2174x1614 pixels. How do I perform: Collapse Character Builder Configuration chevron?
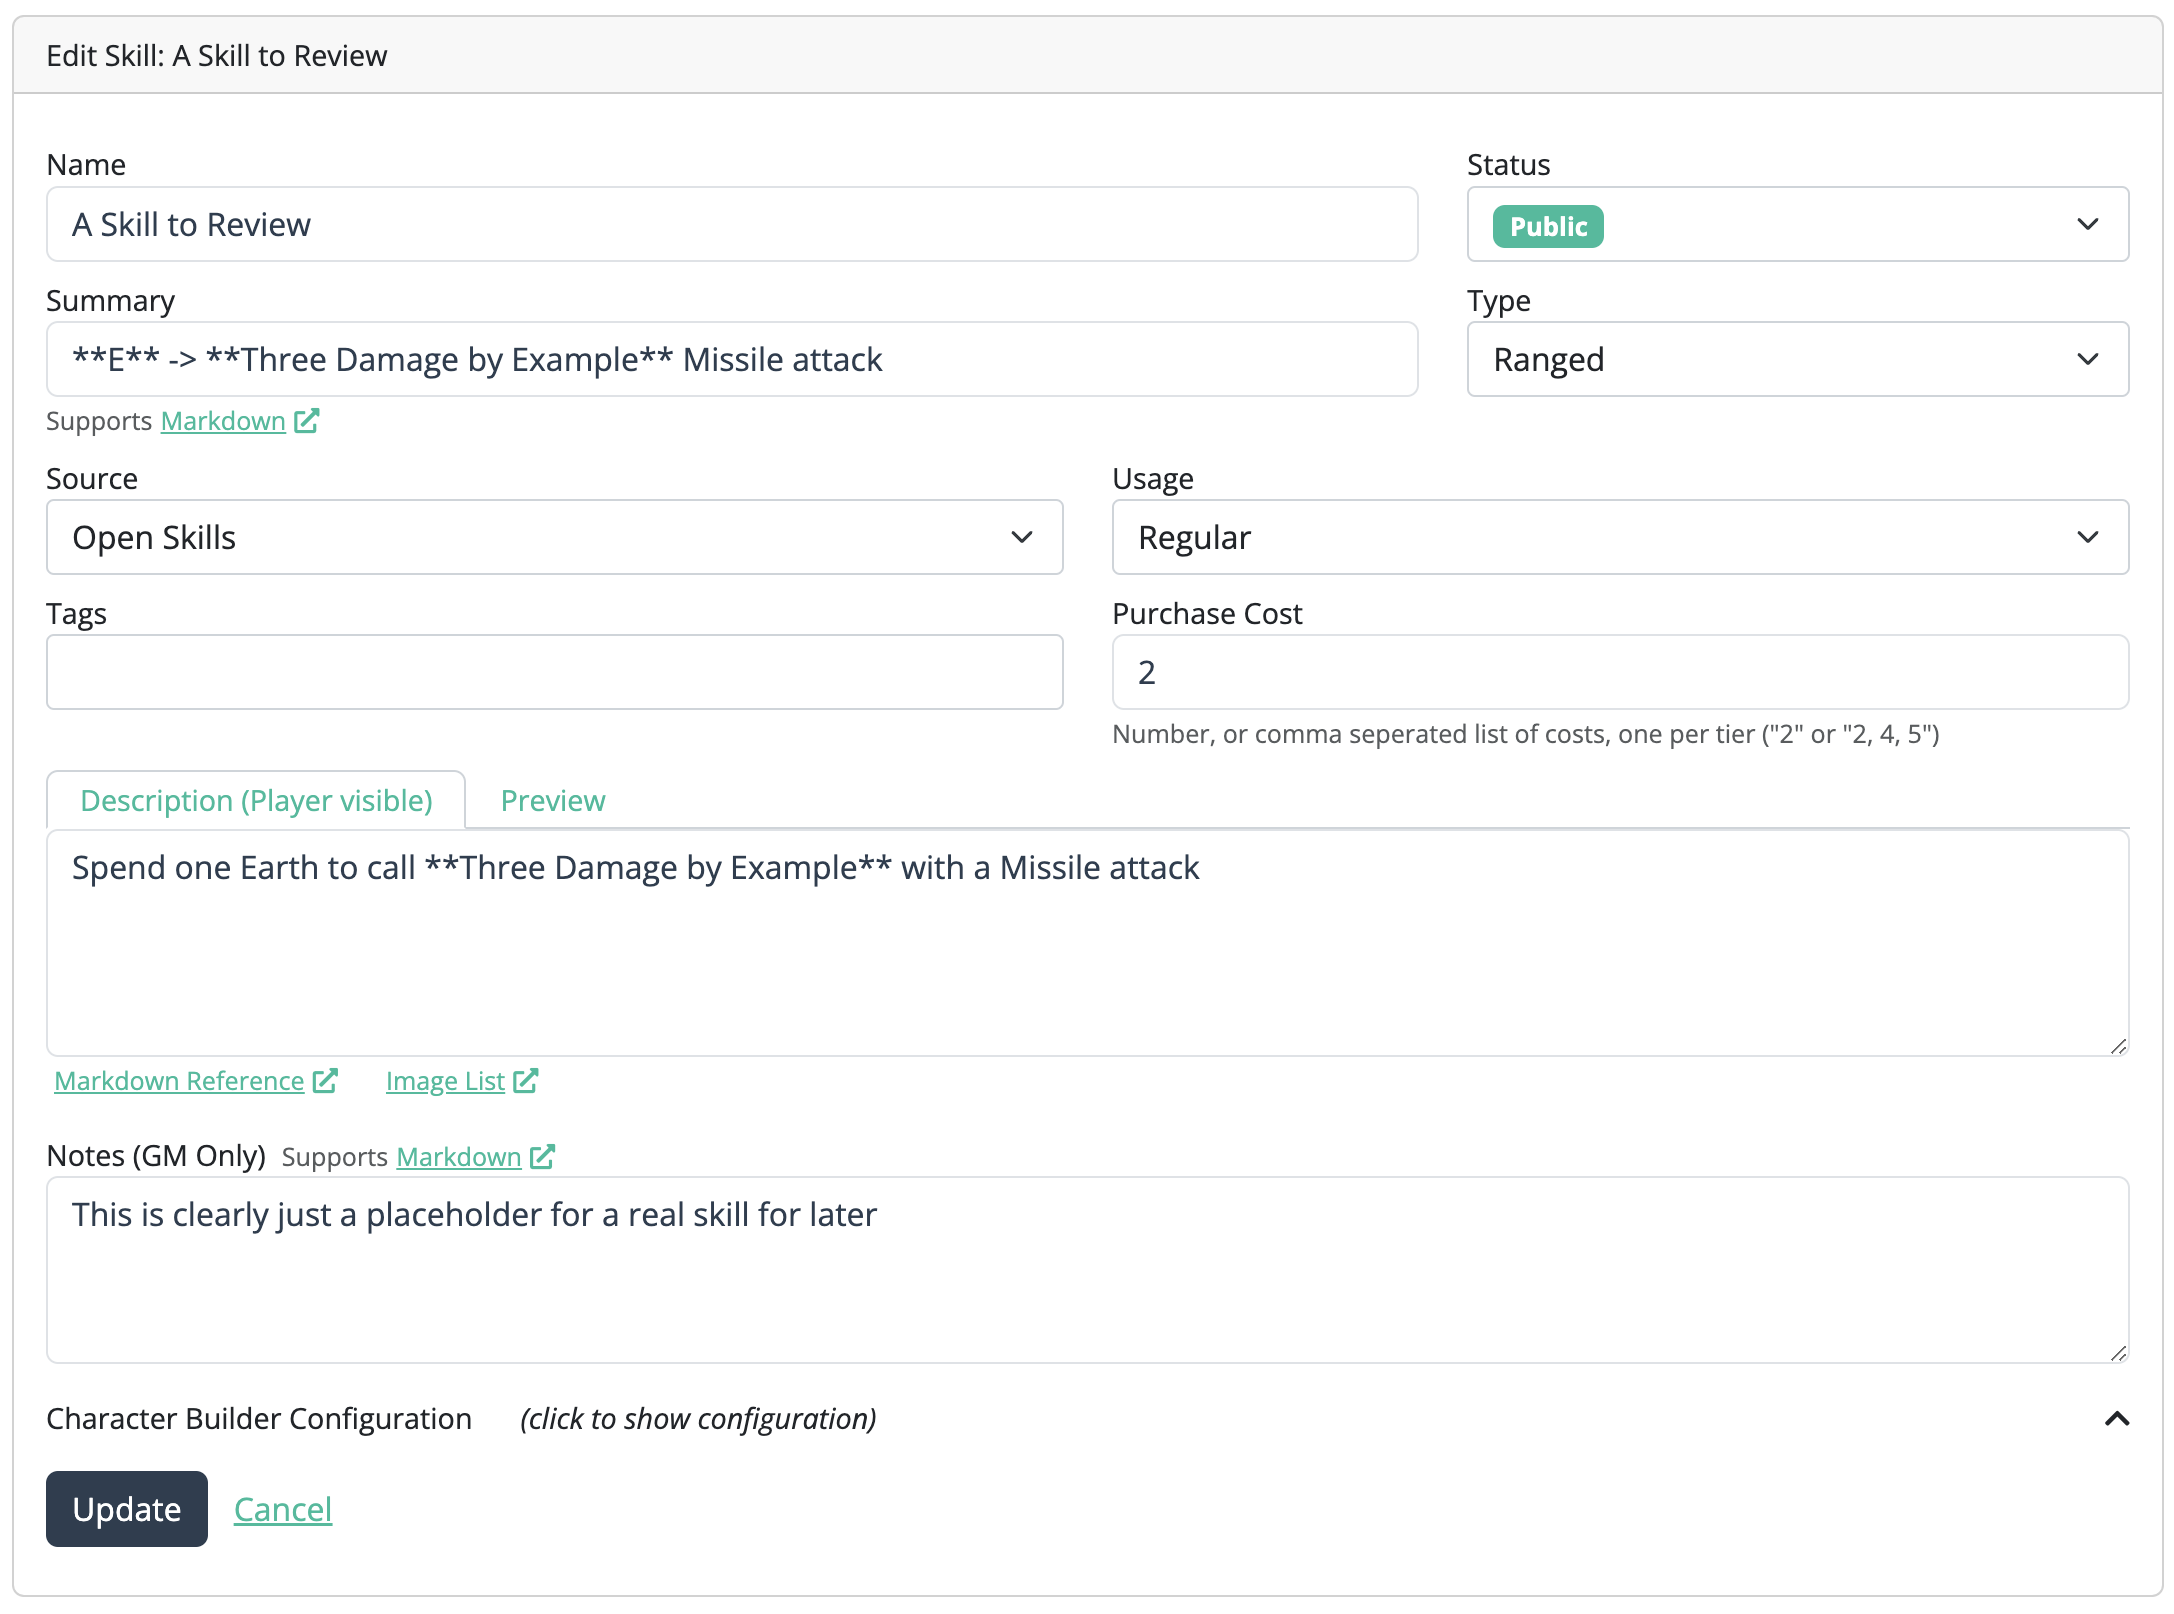(x=2116, y=1419)
